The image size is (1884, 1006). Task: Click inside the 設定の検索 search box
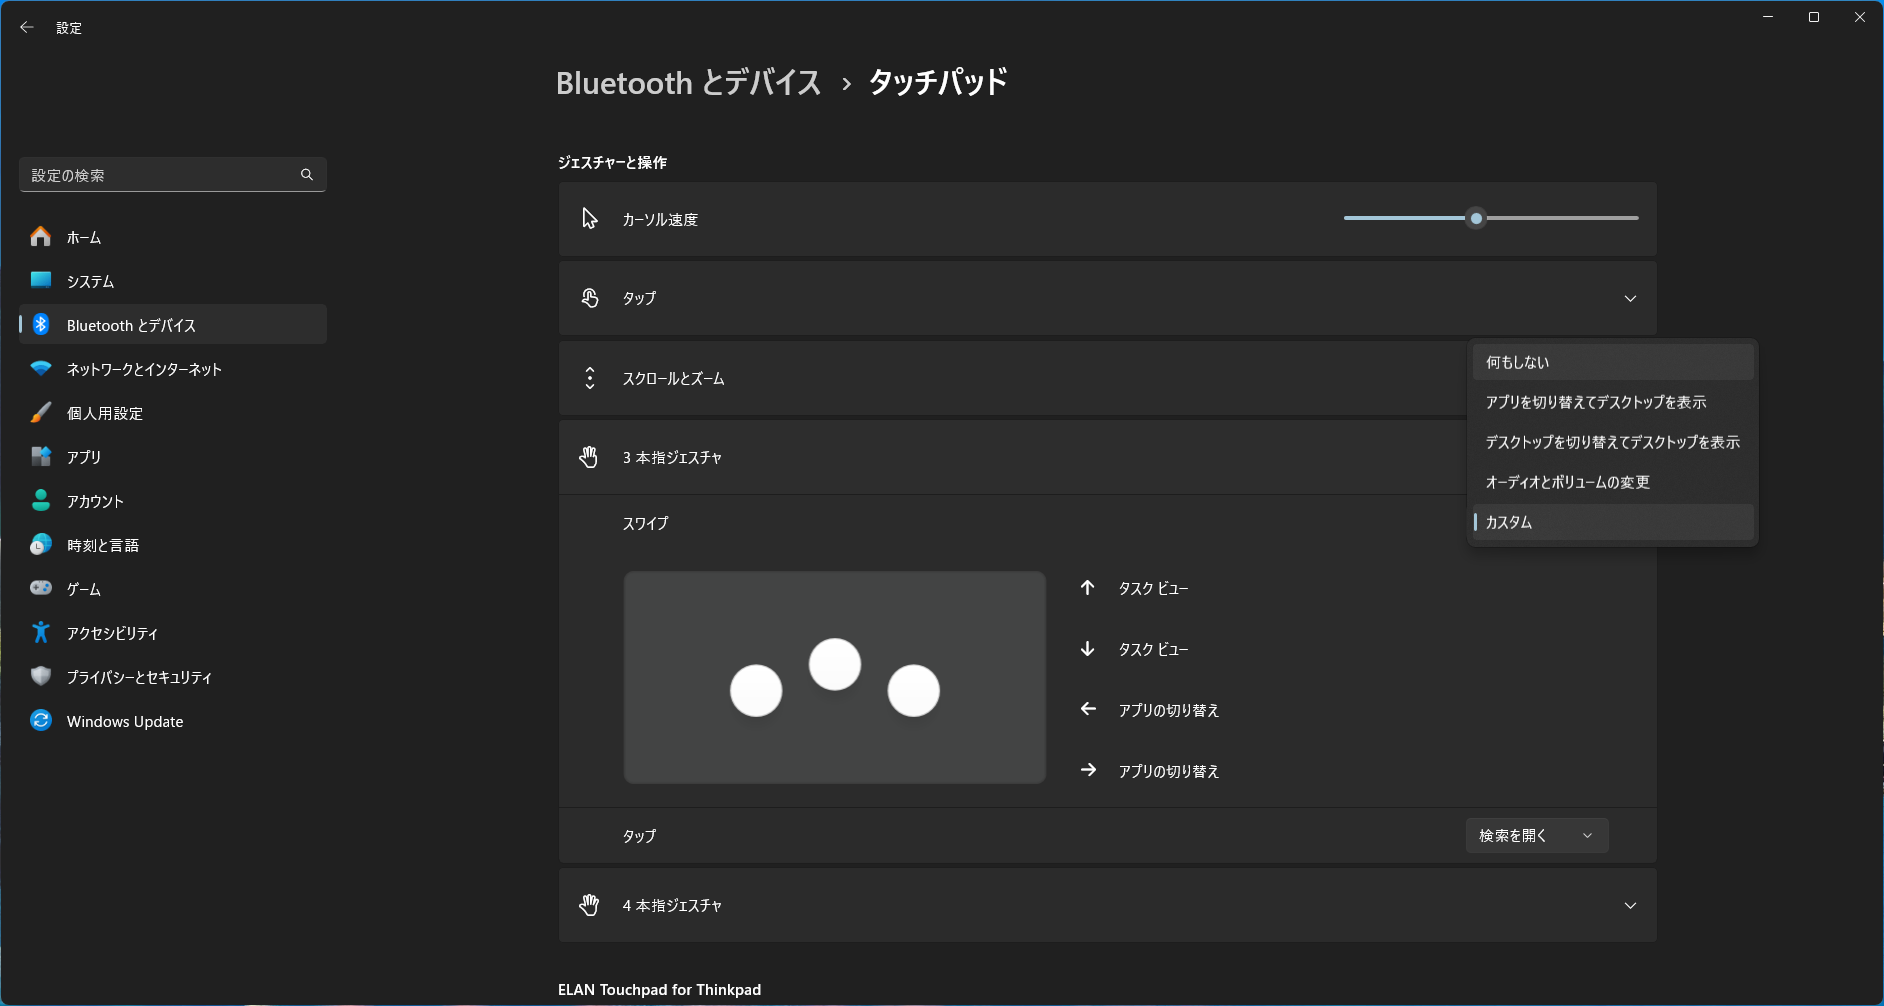pyautogui.click(x=160, y=174)
